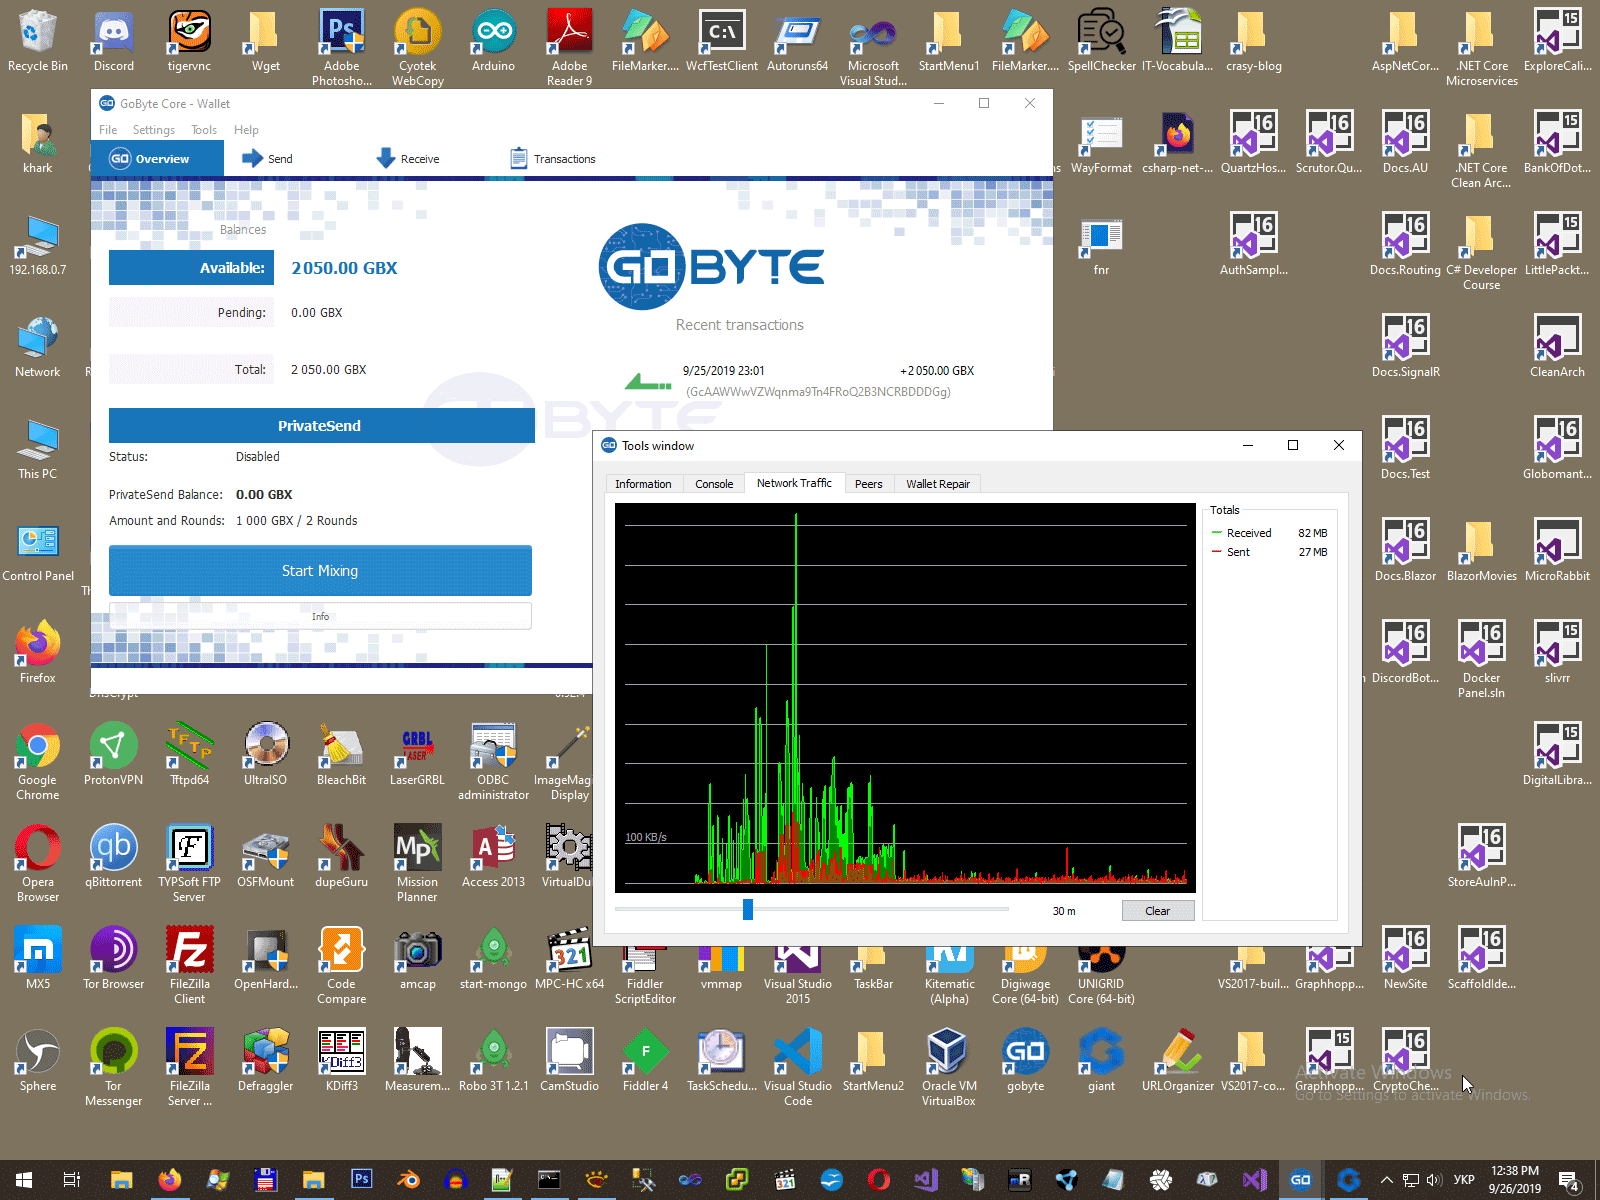
Task: Switch to the Send tab
Action: tap(267, 159)
